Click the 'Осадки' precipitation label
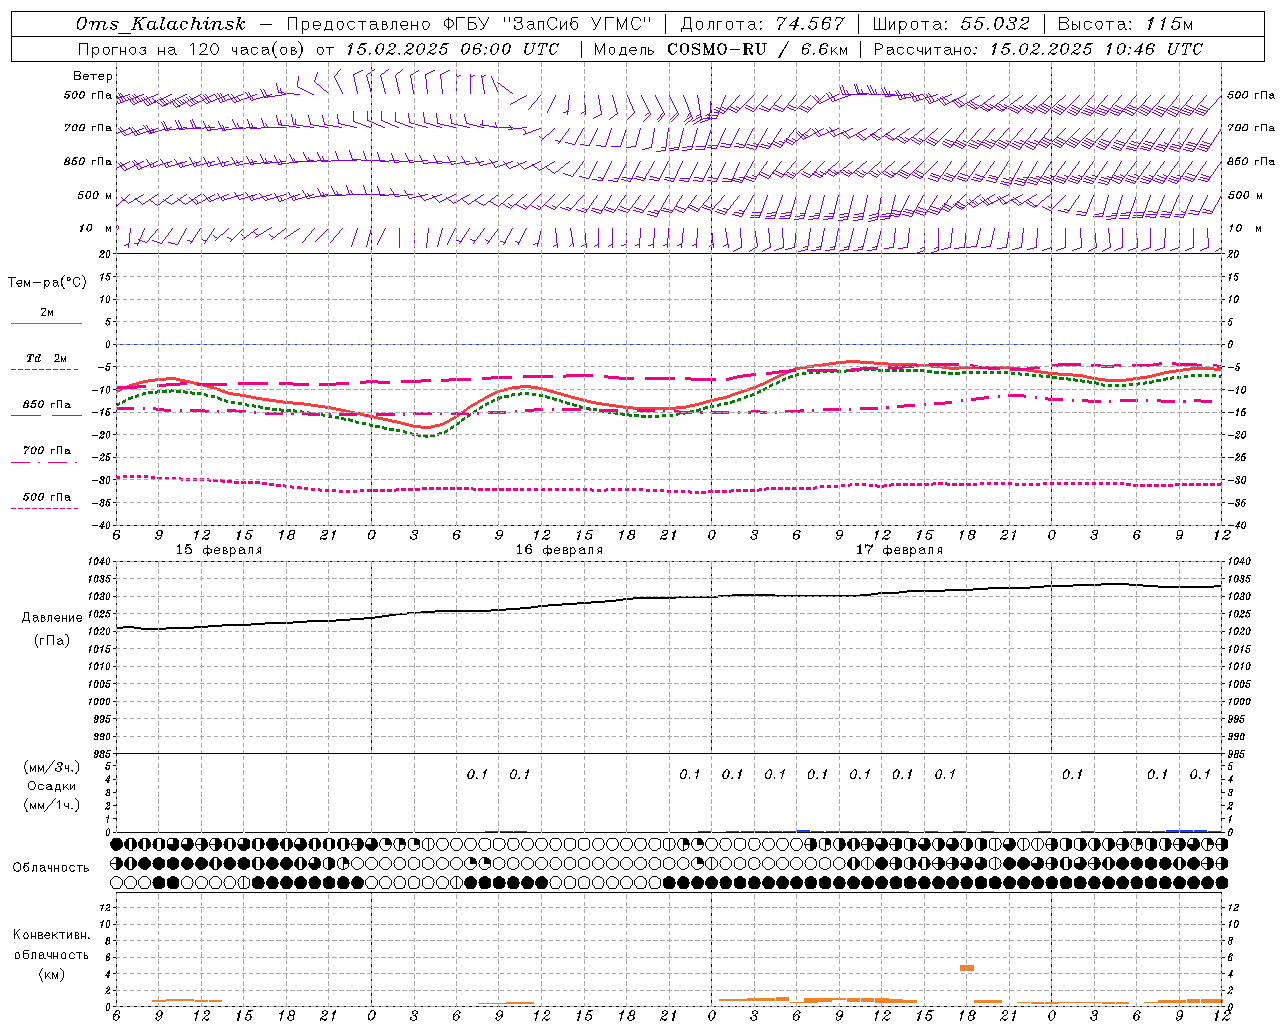This screenshot has width=1280, height=1024. pos(52,786)
